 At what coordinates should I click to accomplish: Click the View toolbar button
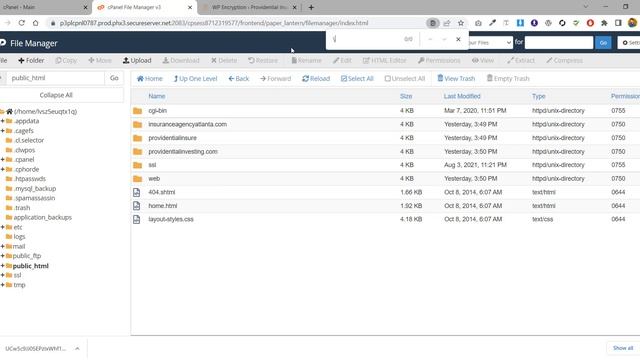click(483, 60)
